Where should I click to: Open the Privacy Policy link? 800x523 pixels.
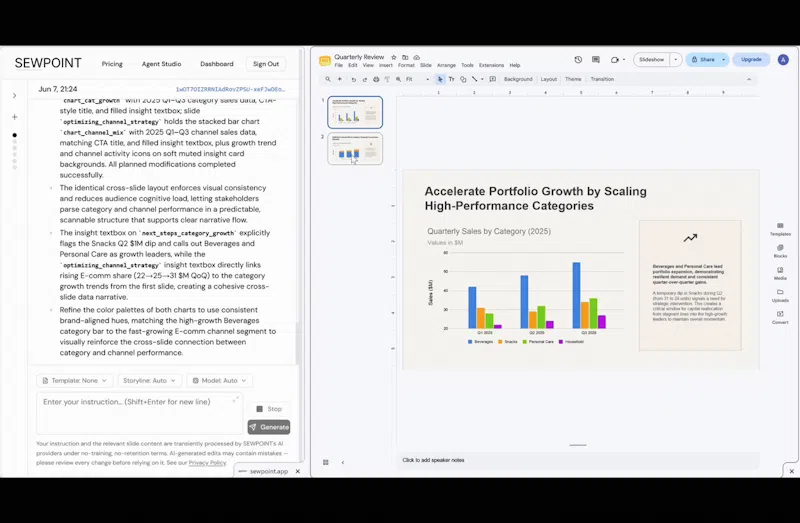pyautogui.click(x=207, y=463)
